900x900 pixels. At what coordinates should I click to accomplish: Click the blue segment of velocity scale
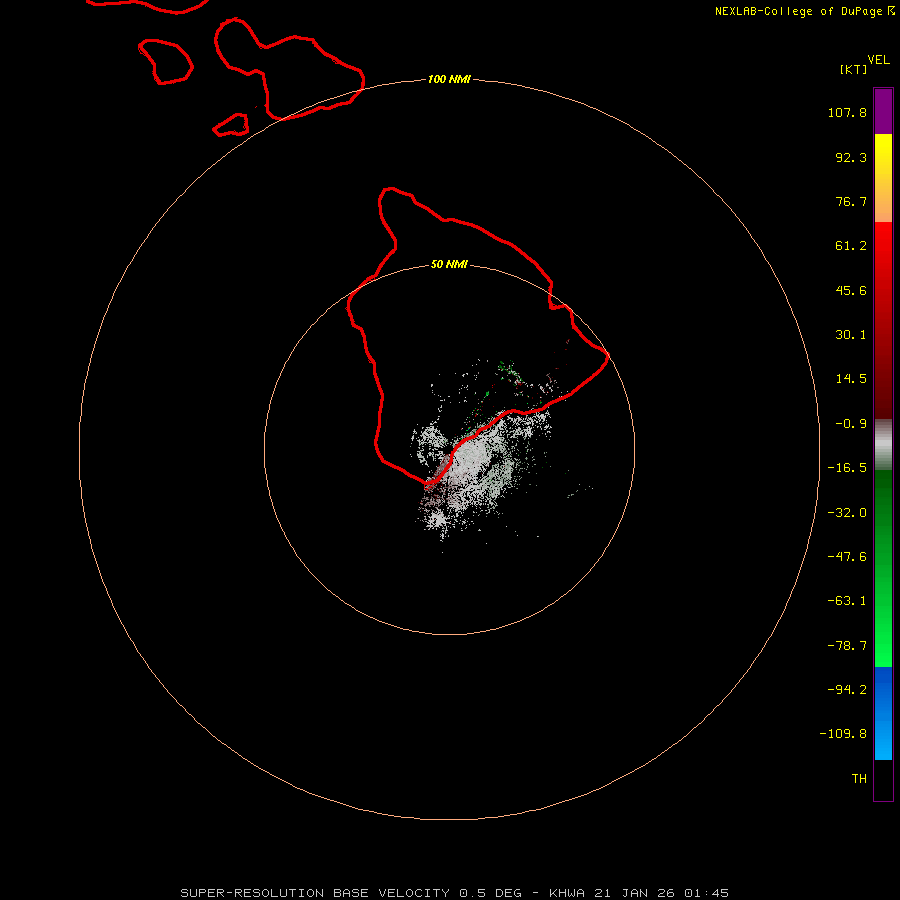(883, 713)
